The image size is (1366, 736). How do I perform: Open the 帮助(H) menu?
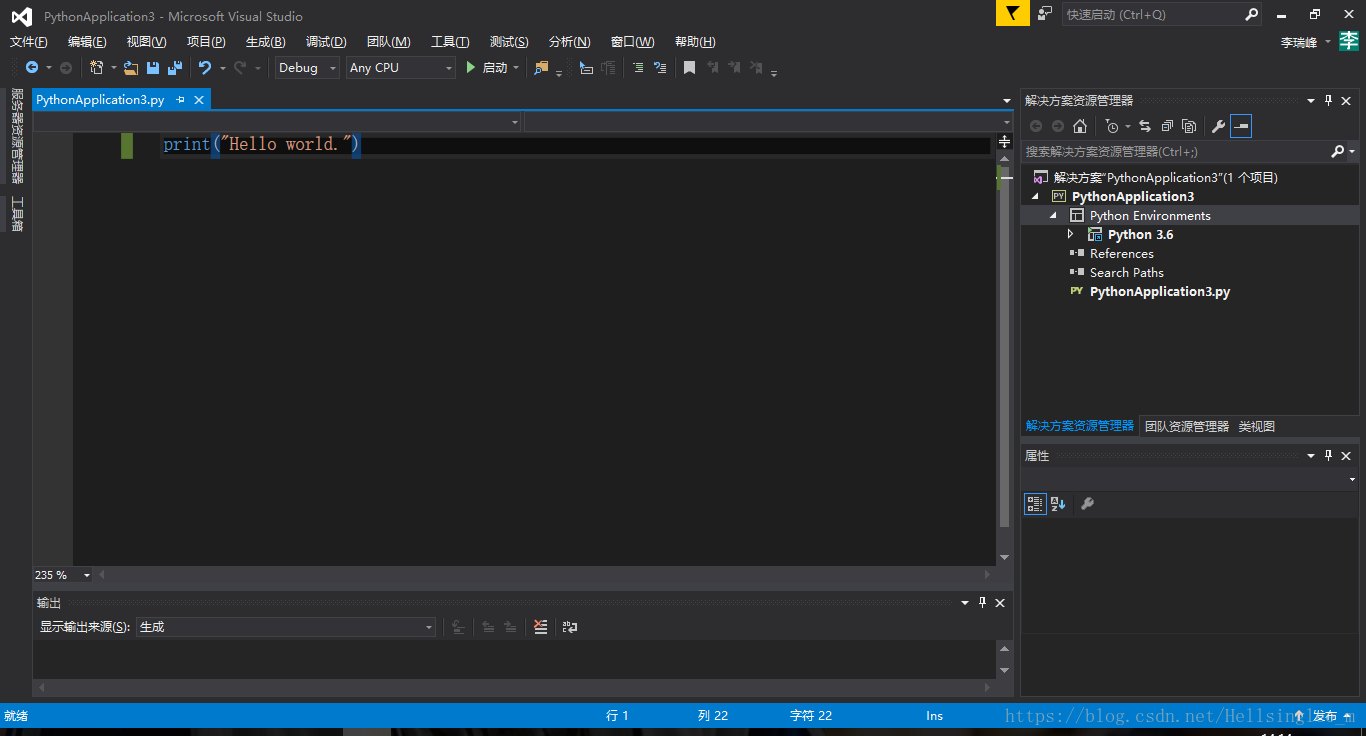click(x=695, y=41)
